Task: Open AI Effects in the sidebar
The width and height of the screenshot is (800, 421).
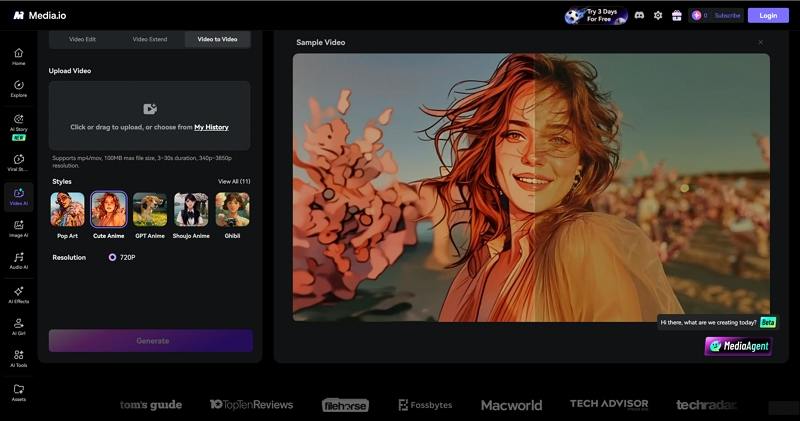Action: [18, 294]
